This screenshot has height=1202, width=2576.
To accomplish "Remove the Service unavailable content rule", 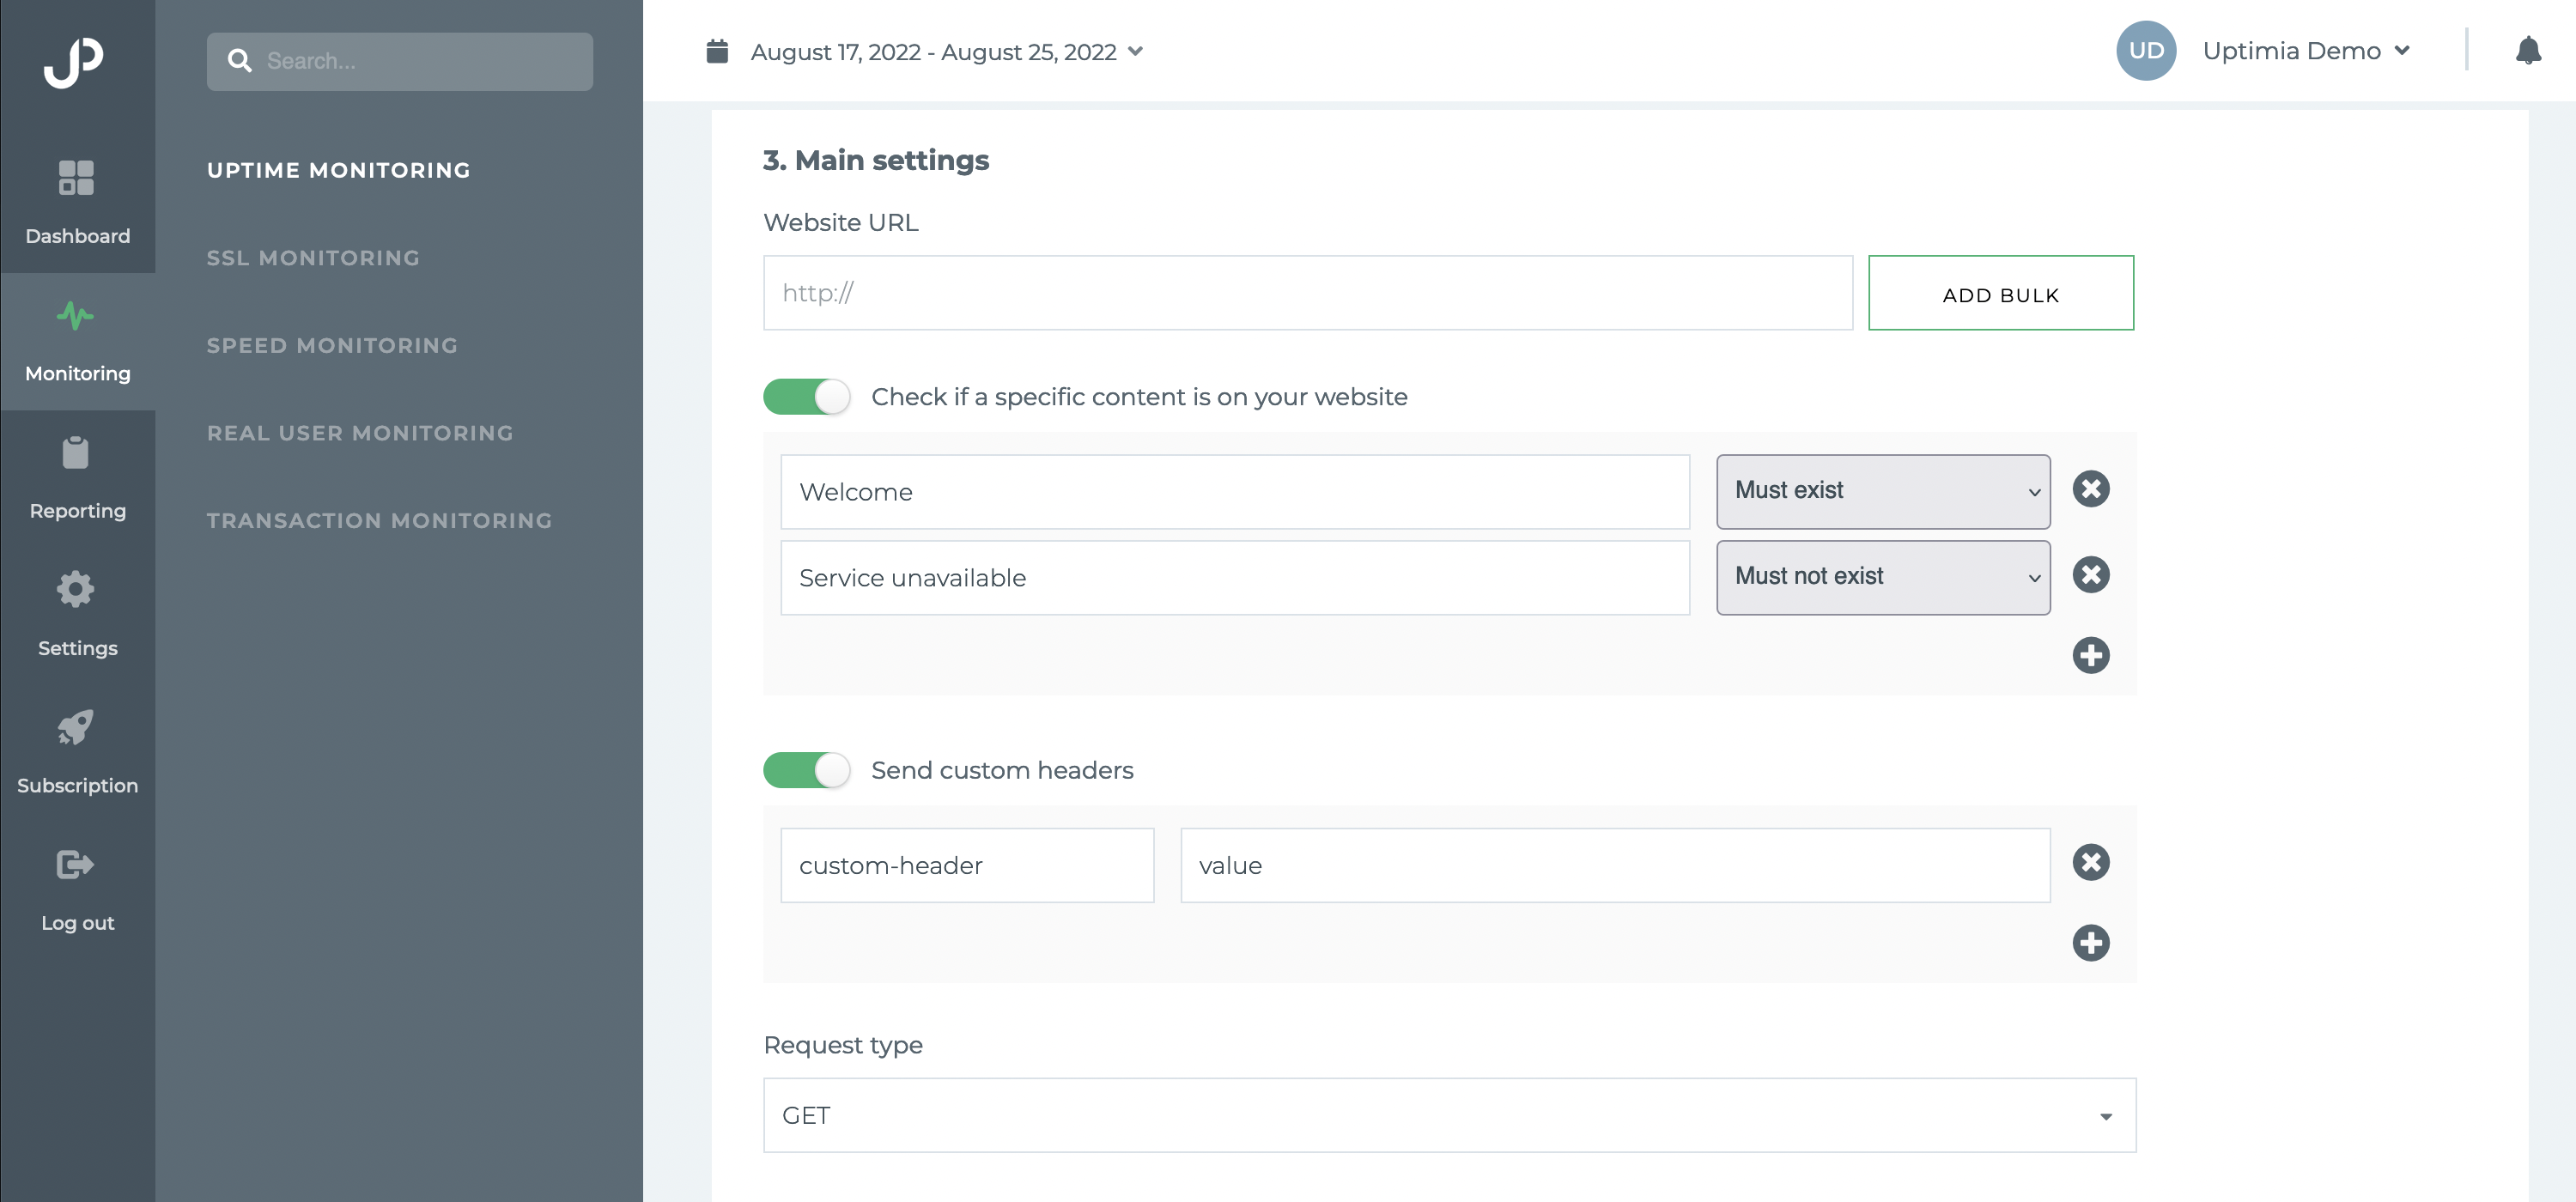I will coord(2090,575).
